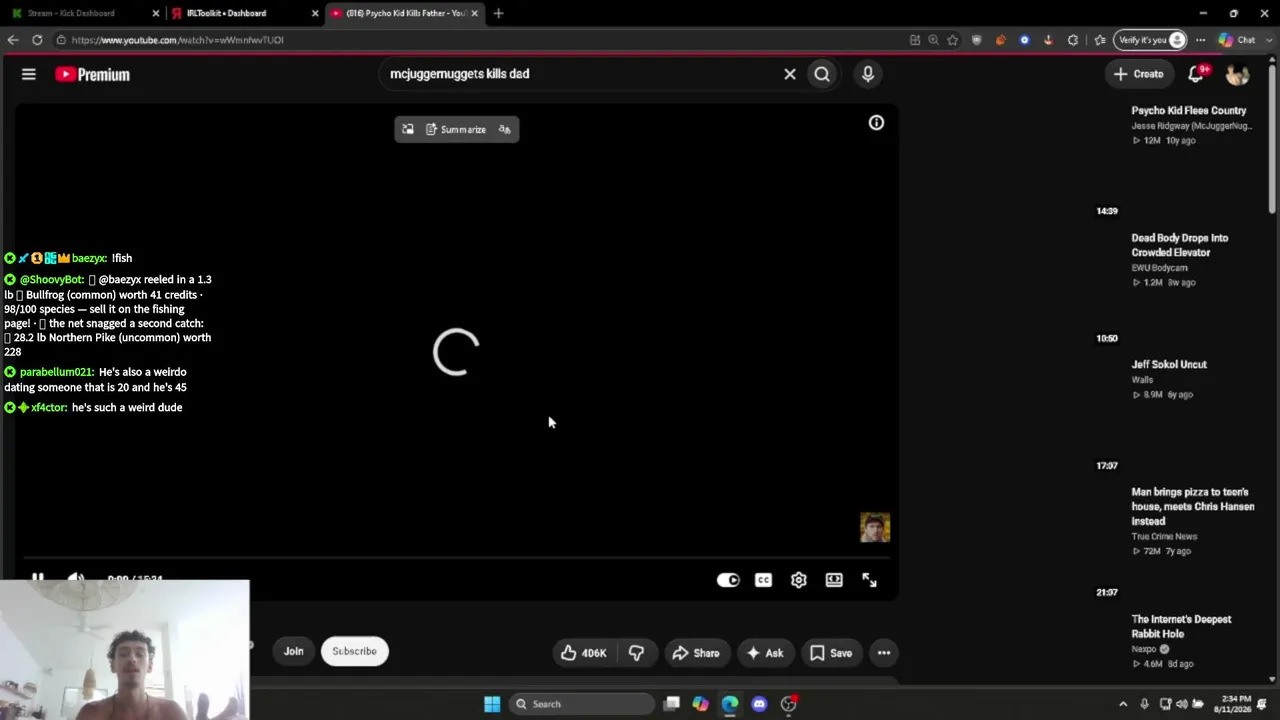Click the 'Verify it's you' profile button
This screenshot has height=720, width=1280.
[1151, 40]
